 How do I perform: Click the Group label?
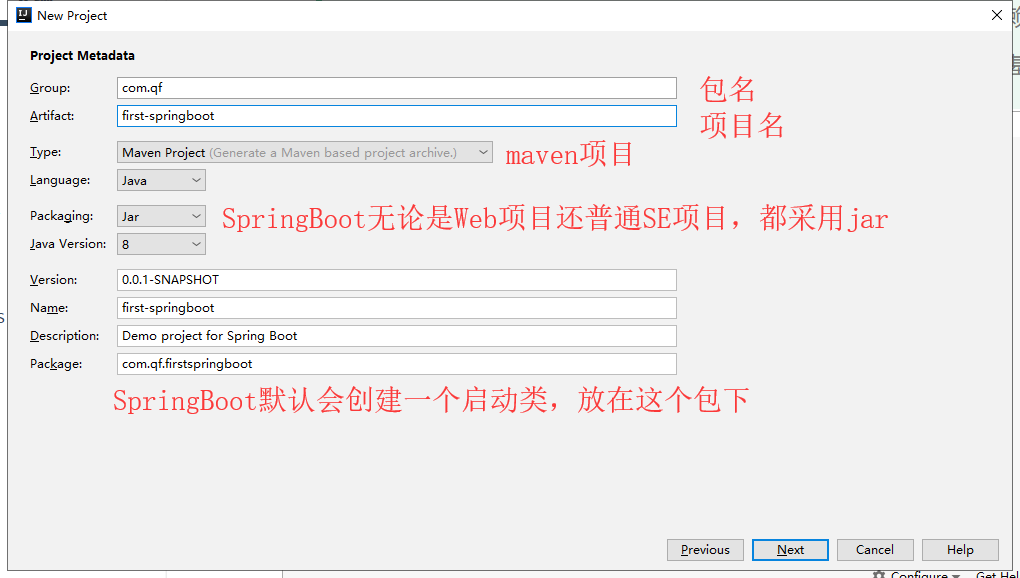tap(50, 88)
